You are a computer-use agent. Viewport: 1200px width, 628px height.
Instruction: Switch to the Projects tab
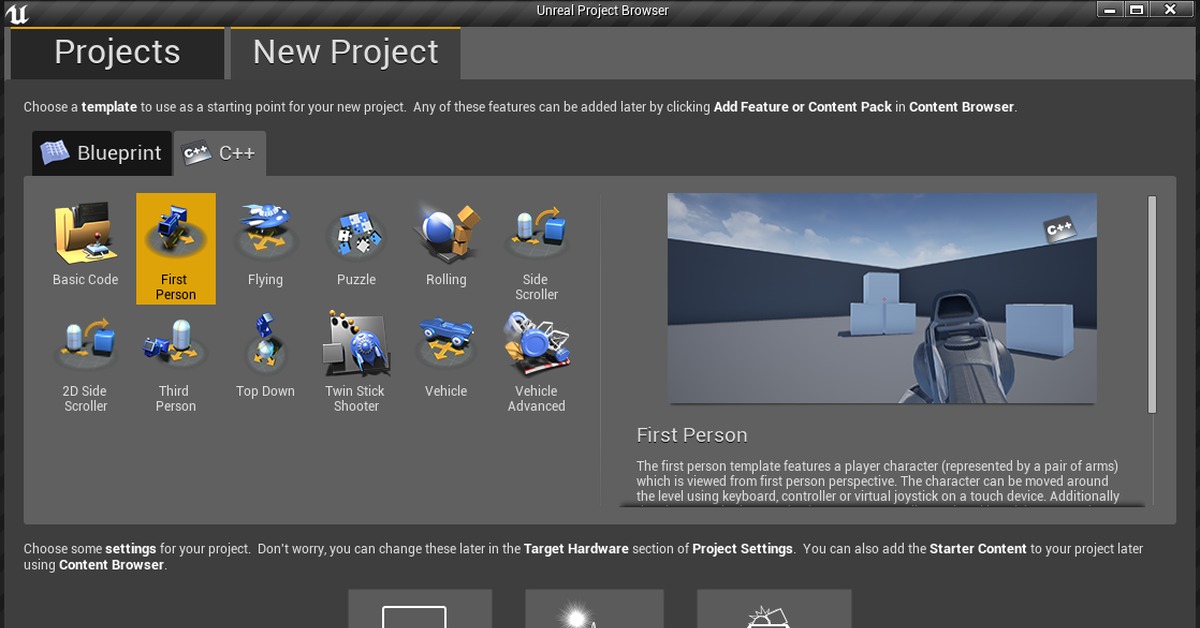pyautogui.click(x=117, y=52)
